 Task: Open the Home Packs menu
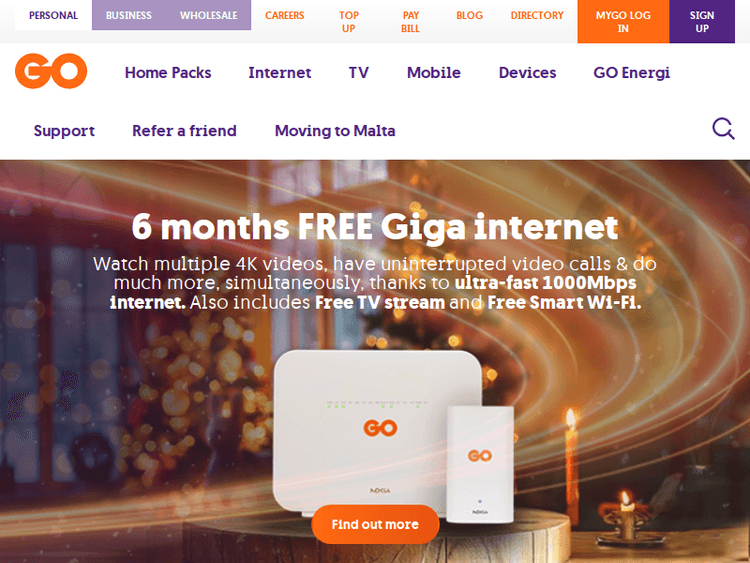click(168, 73)
